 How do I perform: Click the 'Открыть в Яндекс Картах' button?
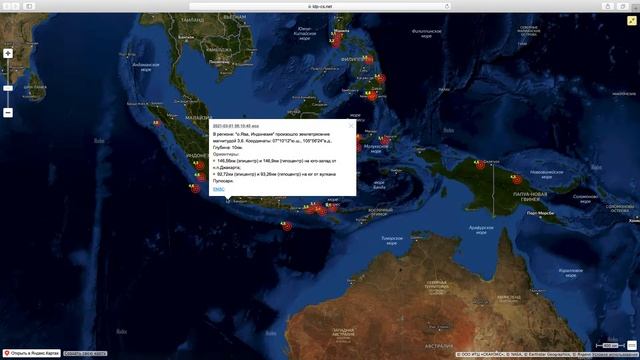click(x=32, y=353)
